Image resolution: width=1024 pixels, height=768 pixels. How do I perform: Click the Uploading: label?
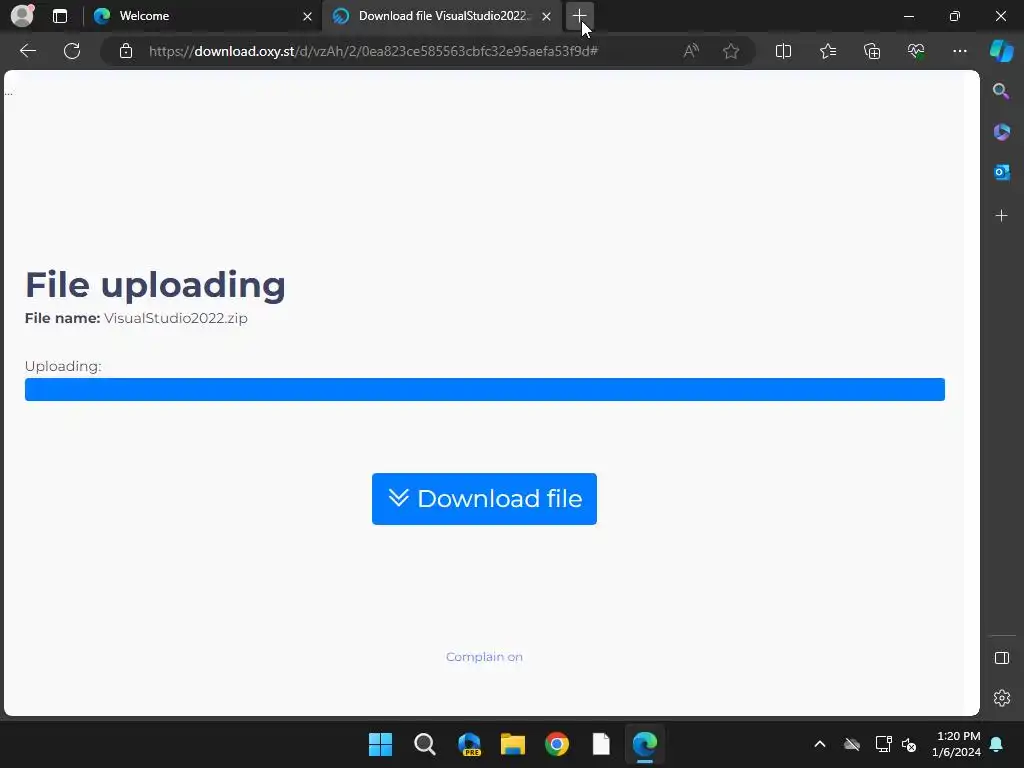(x=63, y=366)
